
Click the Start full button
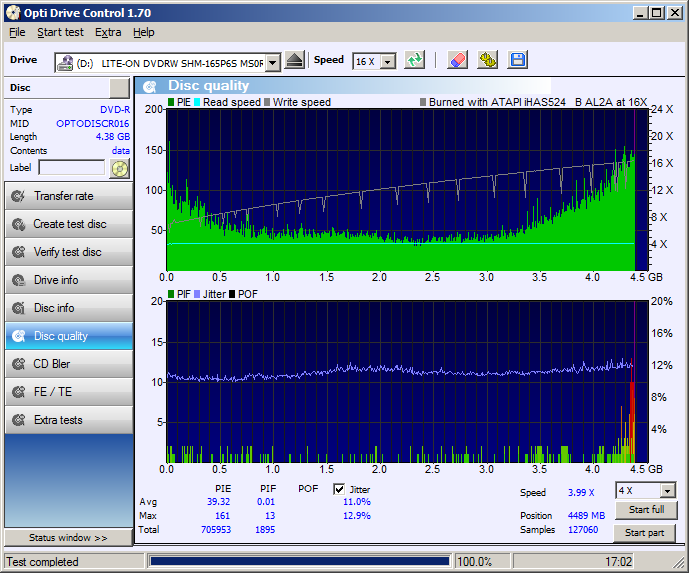(x=646, y=510)
